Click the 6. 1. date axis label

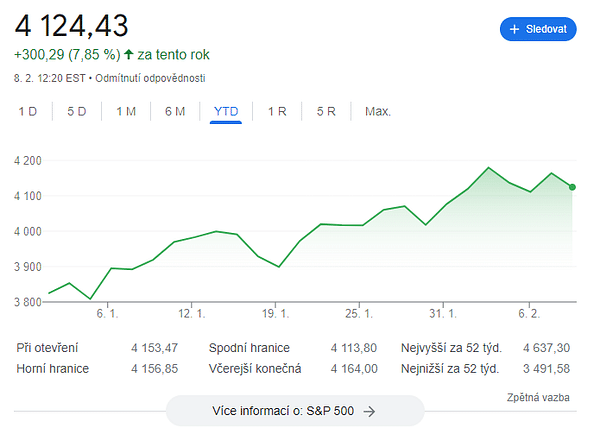pos(107,314)
